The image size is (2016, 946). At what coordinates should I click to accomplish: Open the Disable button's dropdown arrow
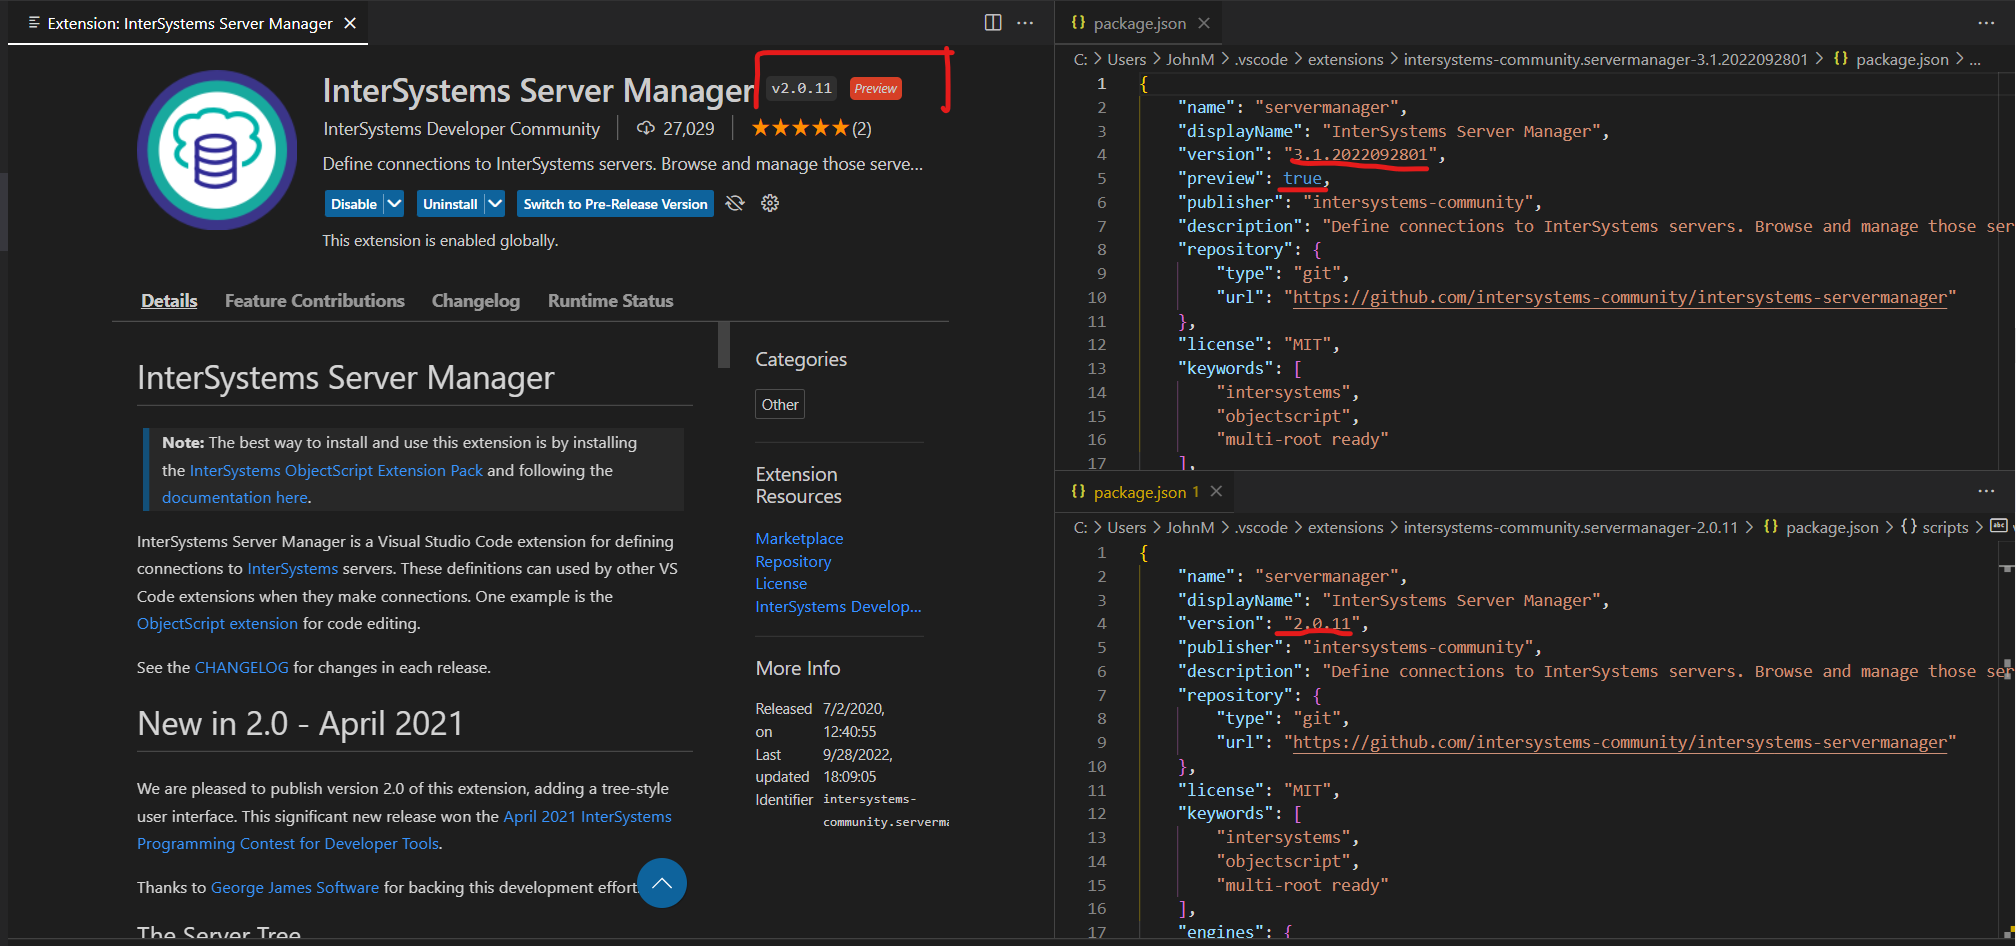[x=396, y=203]
